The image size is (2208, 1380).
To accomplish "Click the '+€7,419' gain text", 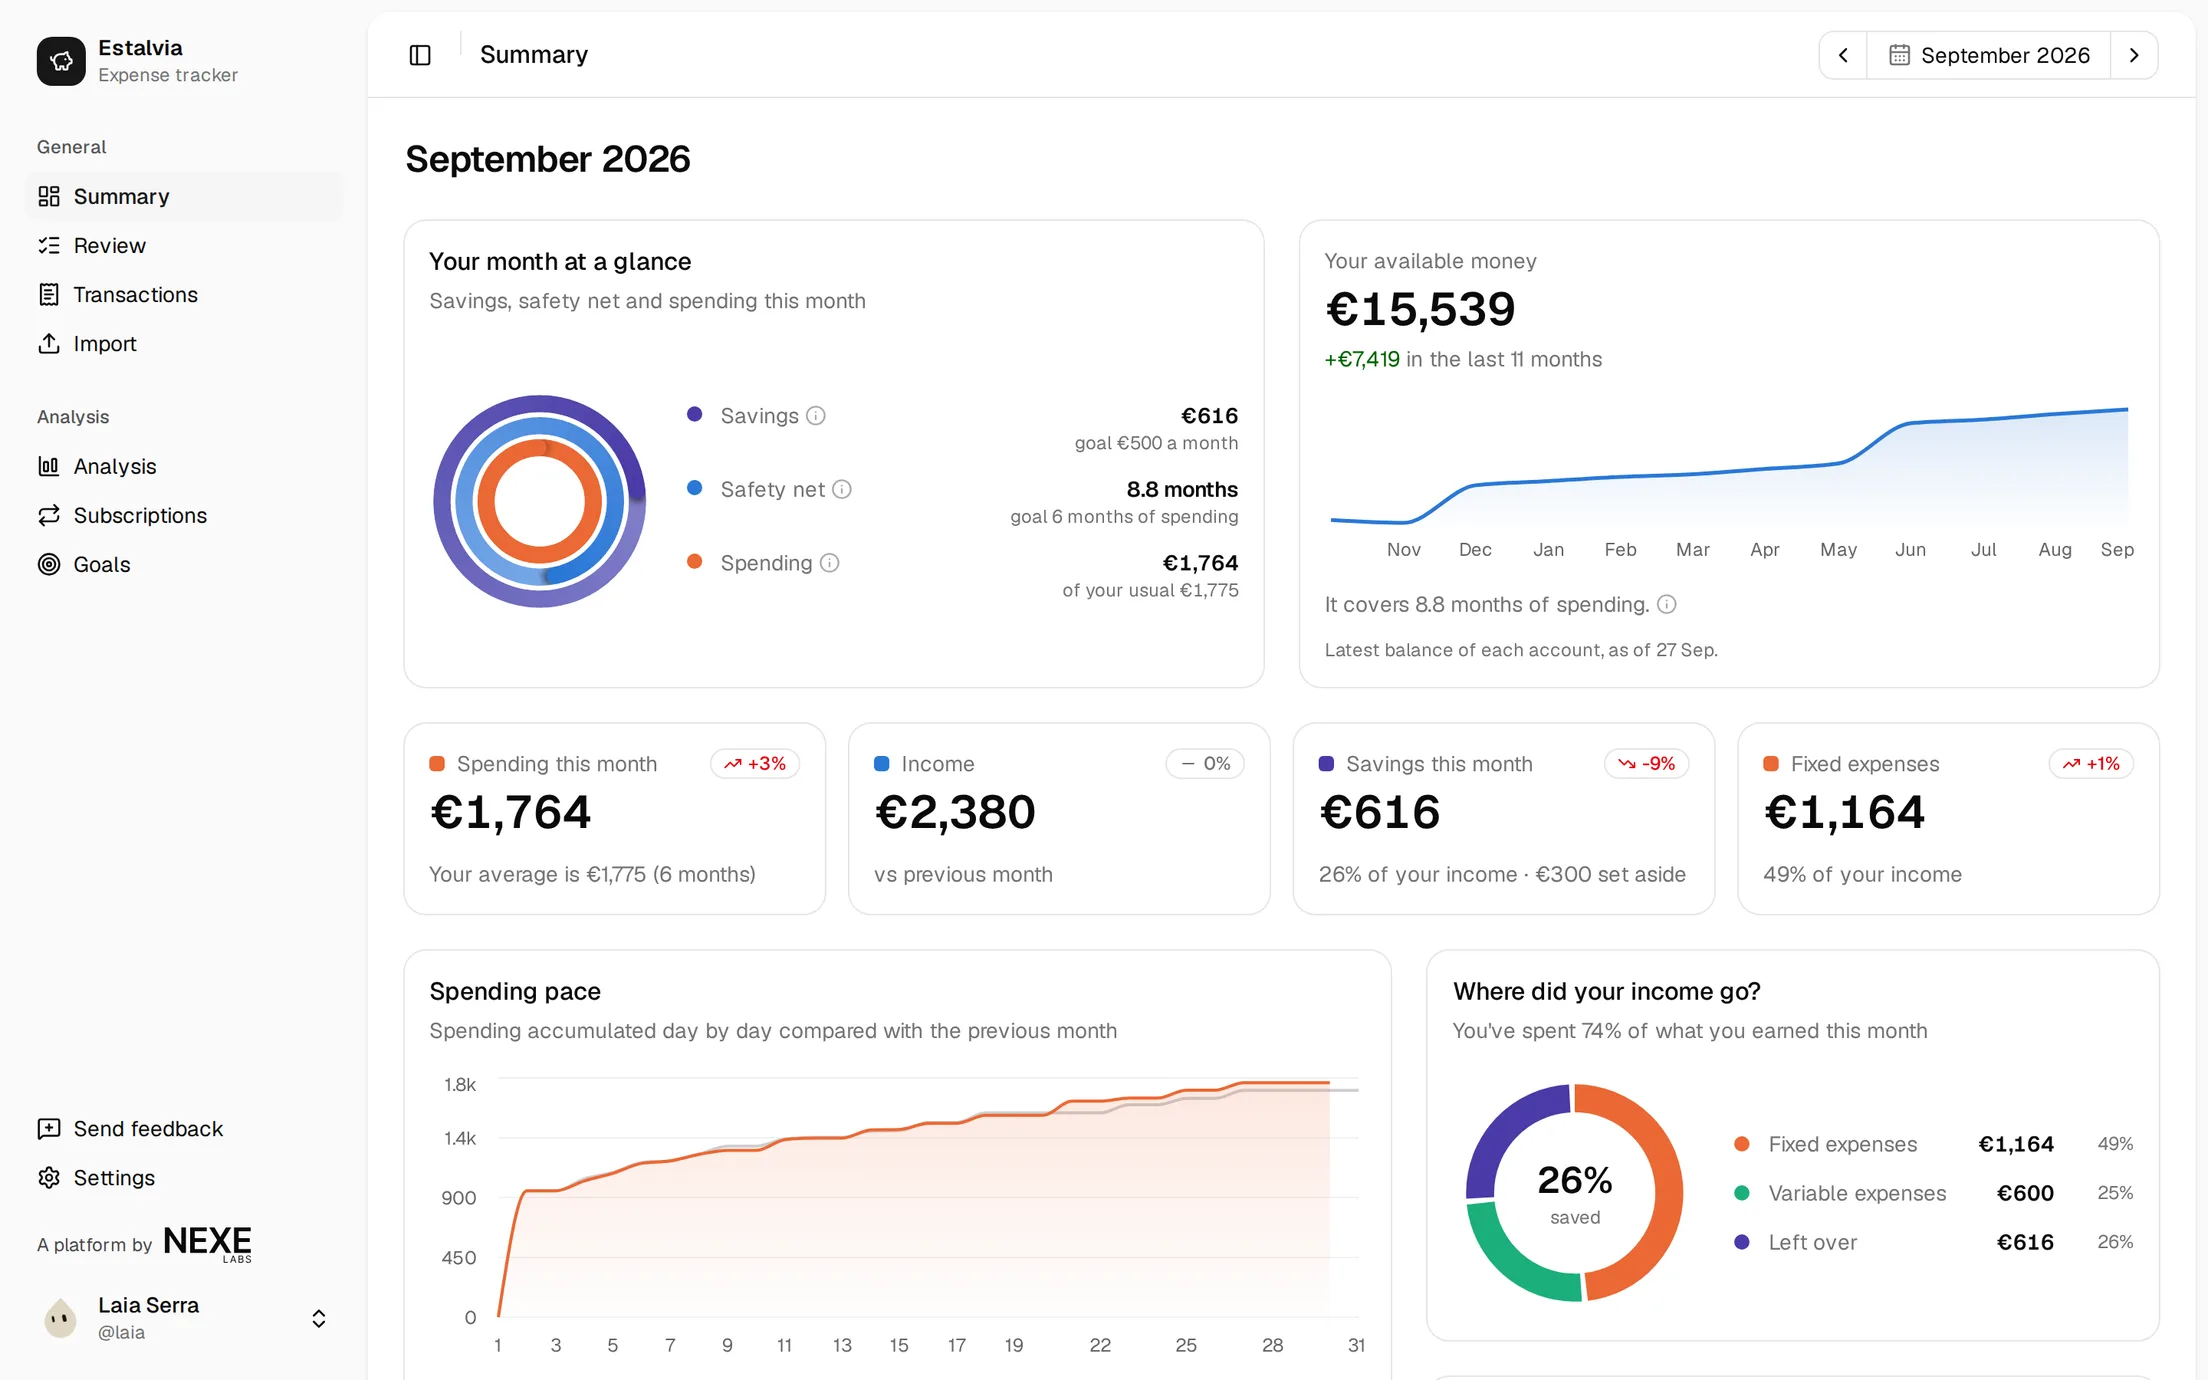I will (x=1362, y=359).
